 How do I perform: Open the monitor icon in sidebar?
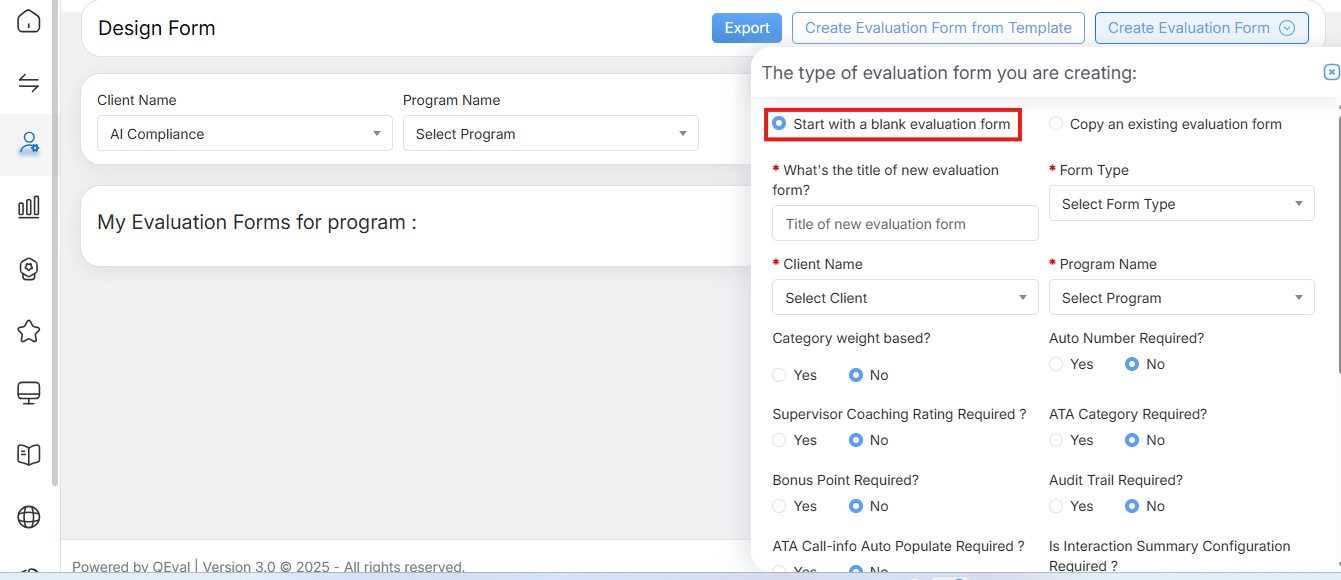point(29,393)
